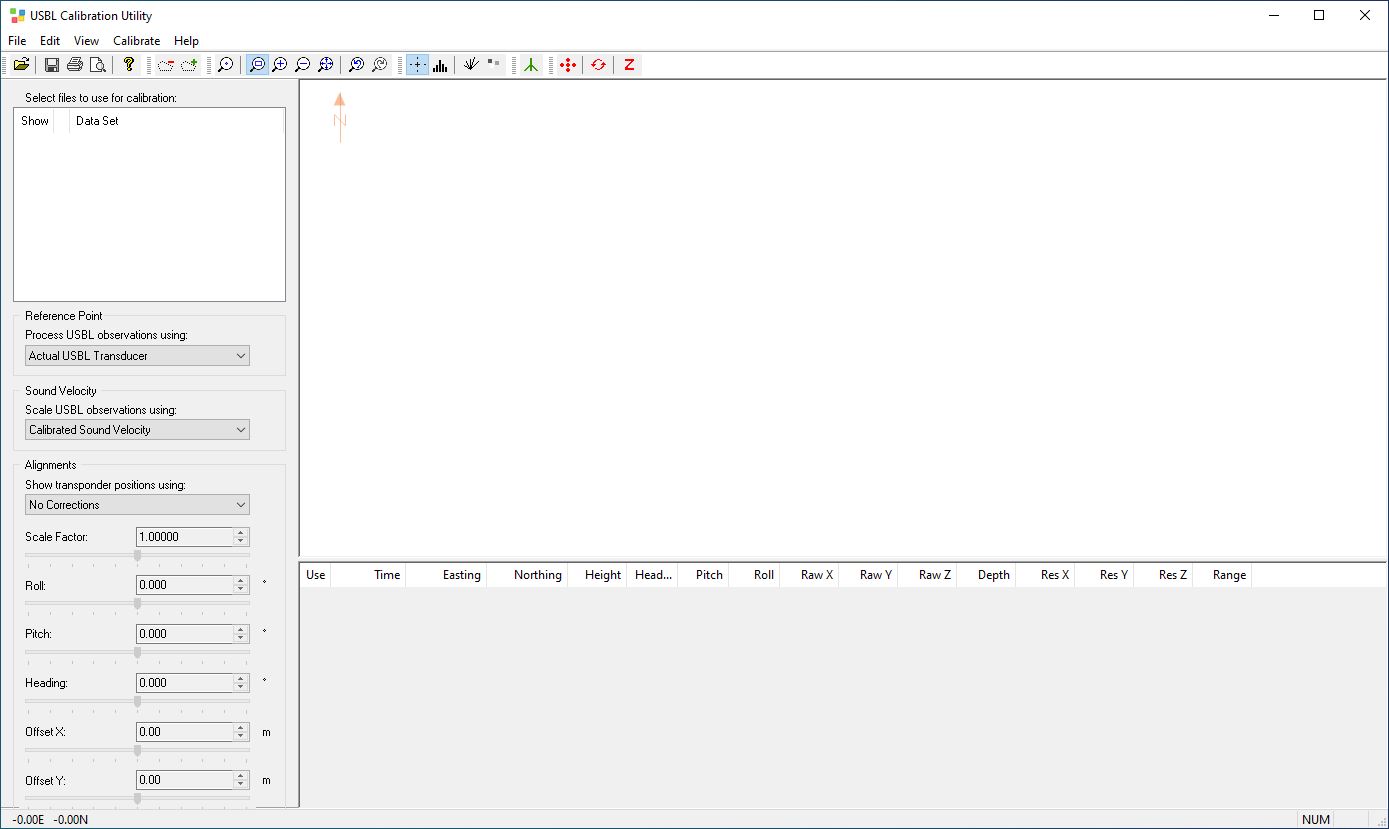Toggle the crosshair cursor toolbar button
The width and height of the screenshot is (1389, 829).
[417, 64]
